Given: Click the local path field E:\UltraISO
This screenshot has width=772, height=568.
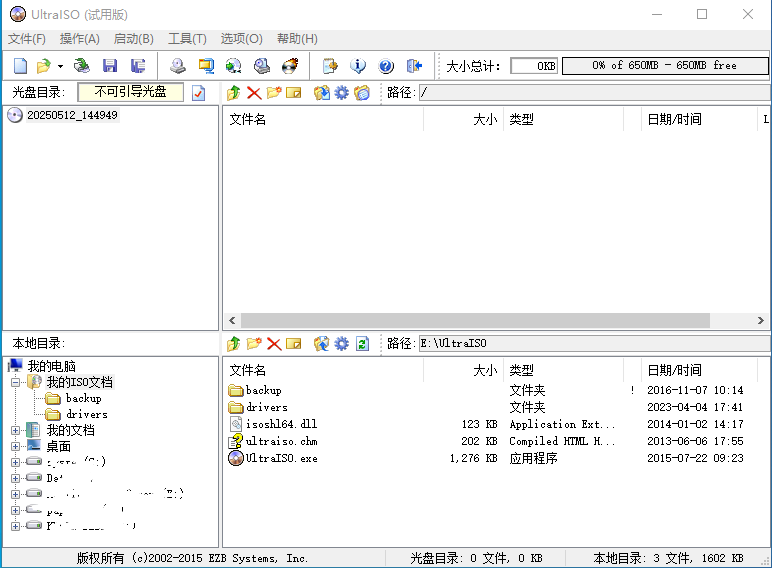Looking at the screenshot, I should point(595,344).
